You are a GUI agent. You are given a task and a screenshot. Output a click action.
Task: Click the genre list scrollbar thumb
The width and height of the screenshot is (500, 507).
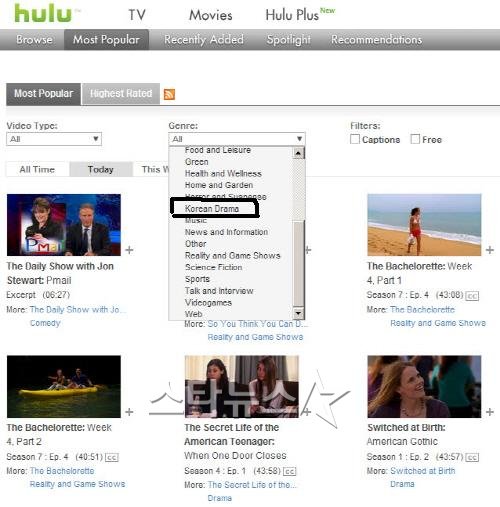(298, 263)
